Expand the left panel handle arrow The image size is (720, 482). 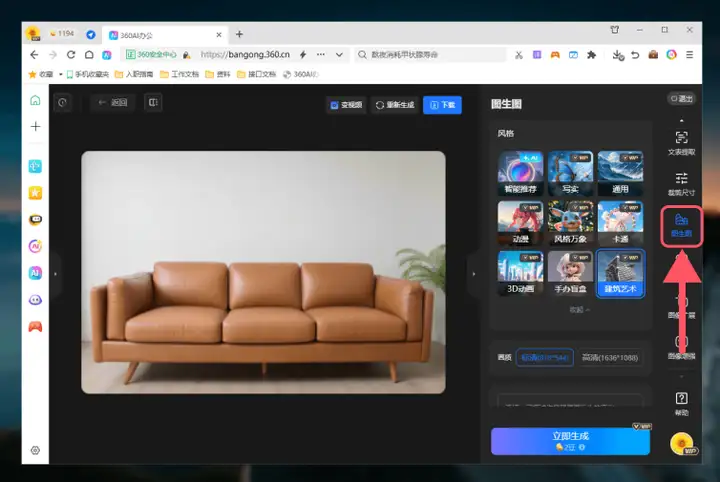point(56,274)
